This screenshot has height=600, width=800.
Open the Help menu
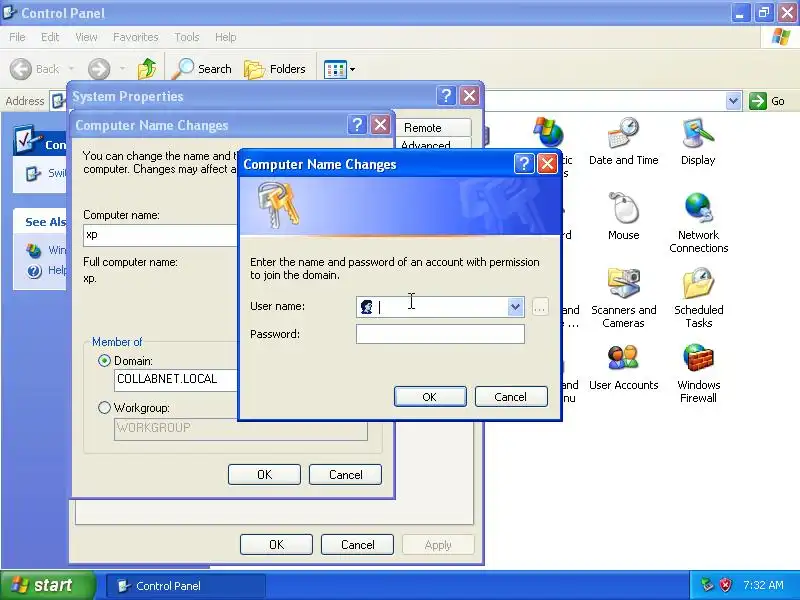226,37
